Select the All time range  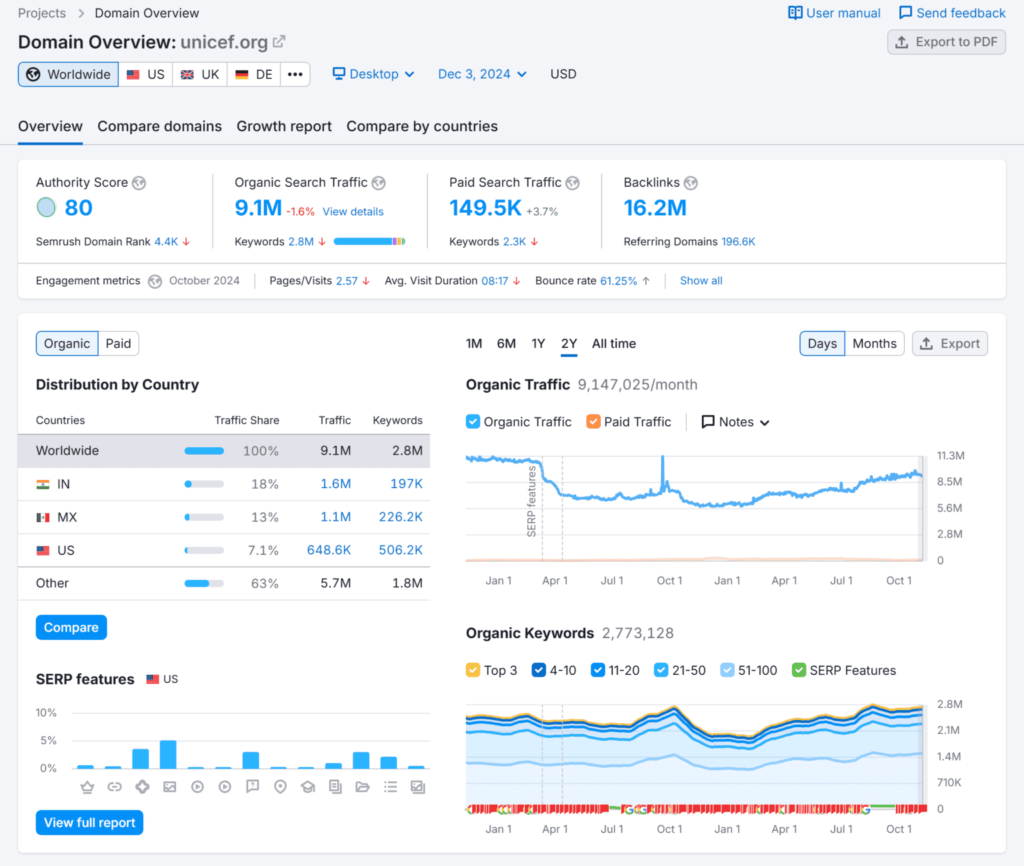(x=614, y=344)
